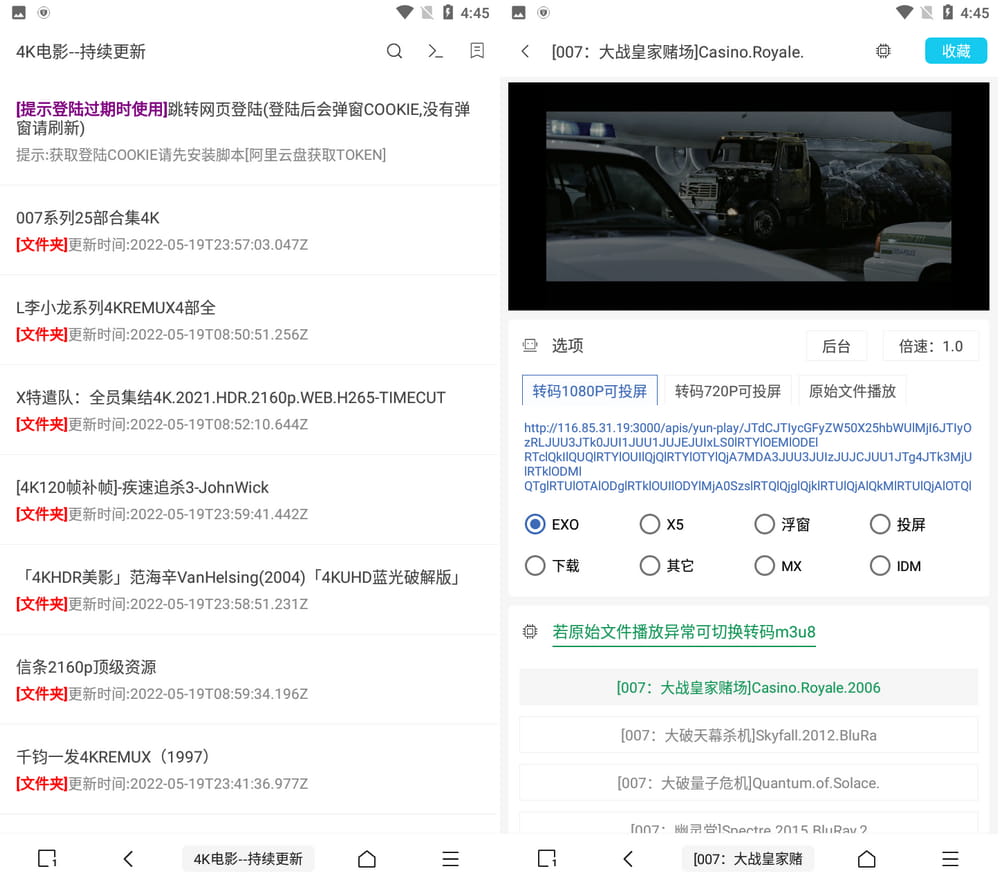This screenshot has width=1000, height=885.
Task: Play Skyfall.2012 from the episode list
Action: pos(748,735)
